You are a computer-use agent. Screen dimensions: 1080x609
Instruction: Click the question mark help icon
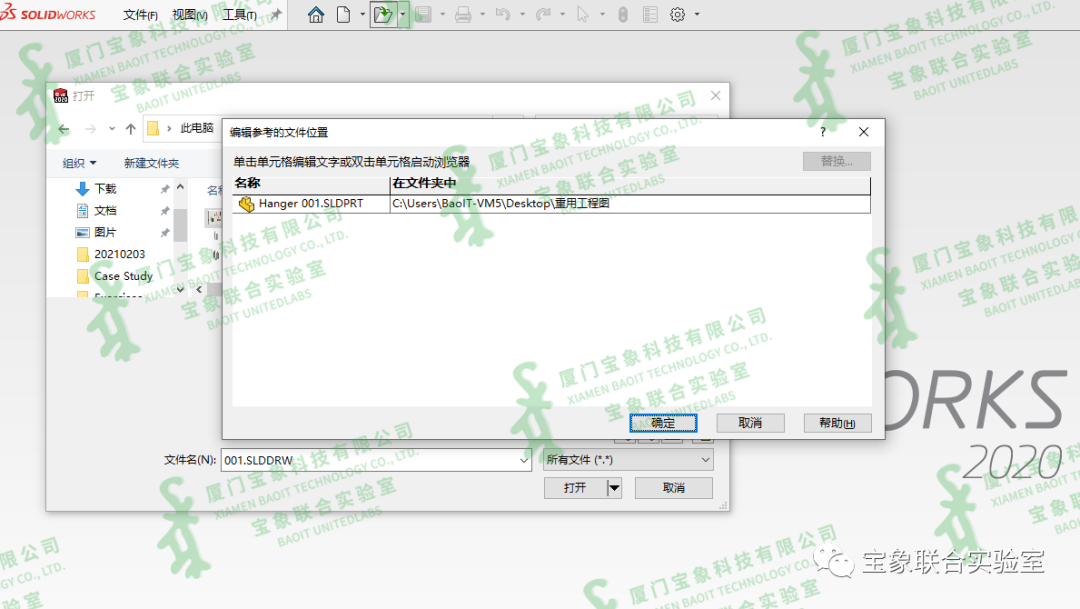(x=822, y=132)
